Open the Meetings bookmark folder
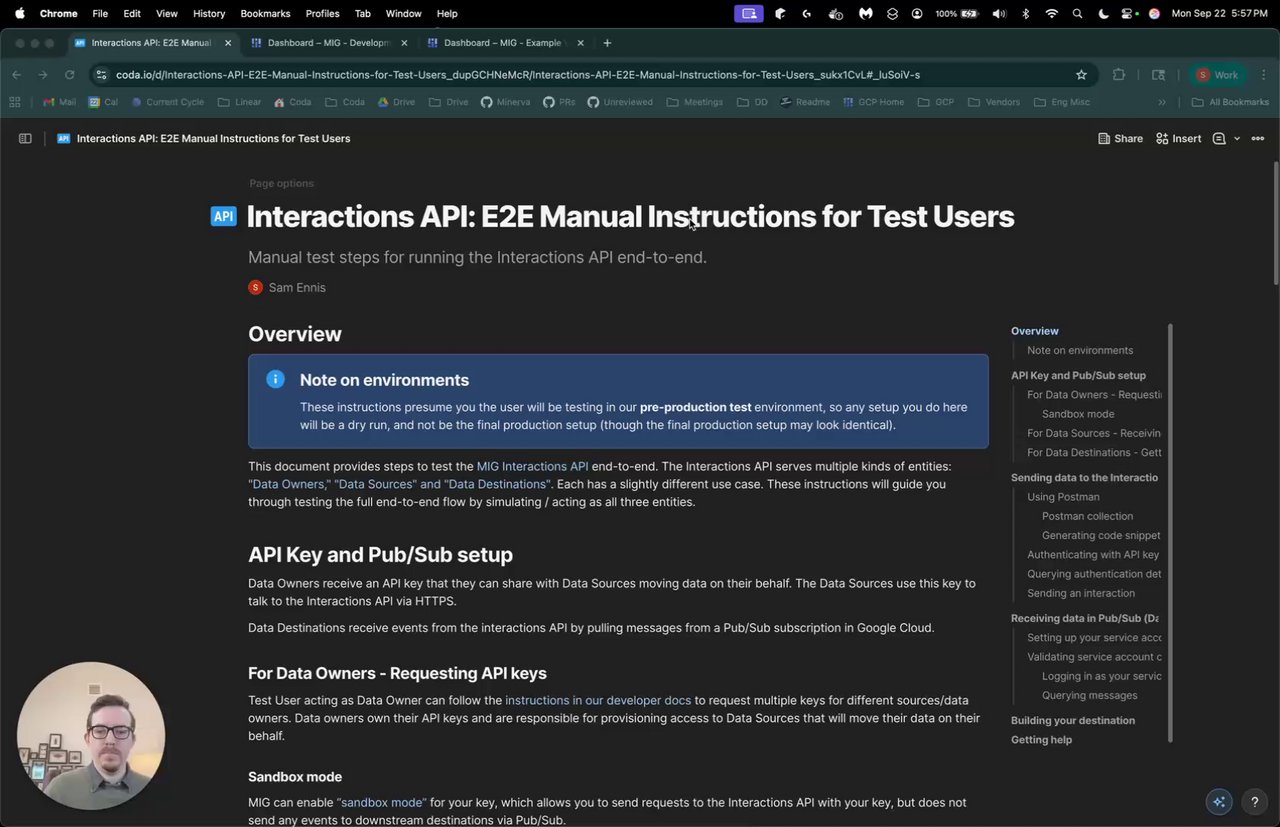This screenshot has height=827, width=1280. 694,102
